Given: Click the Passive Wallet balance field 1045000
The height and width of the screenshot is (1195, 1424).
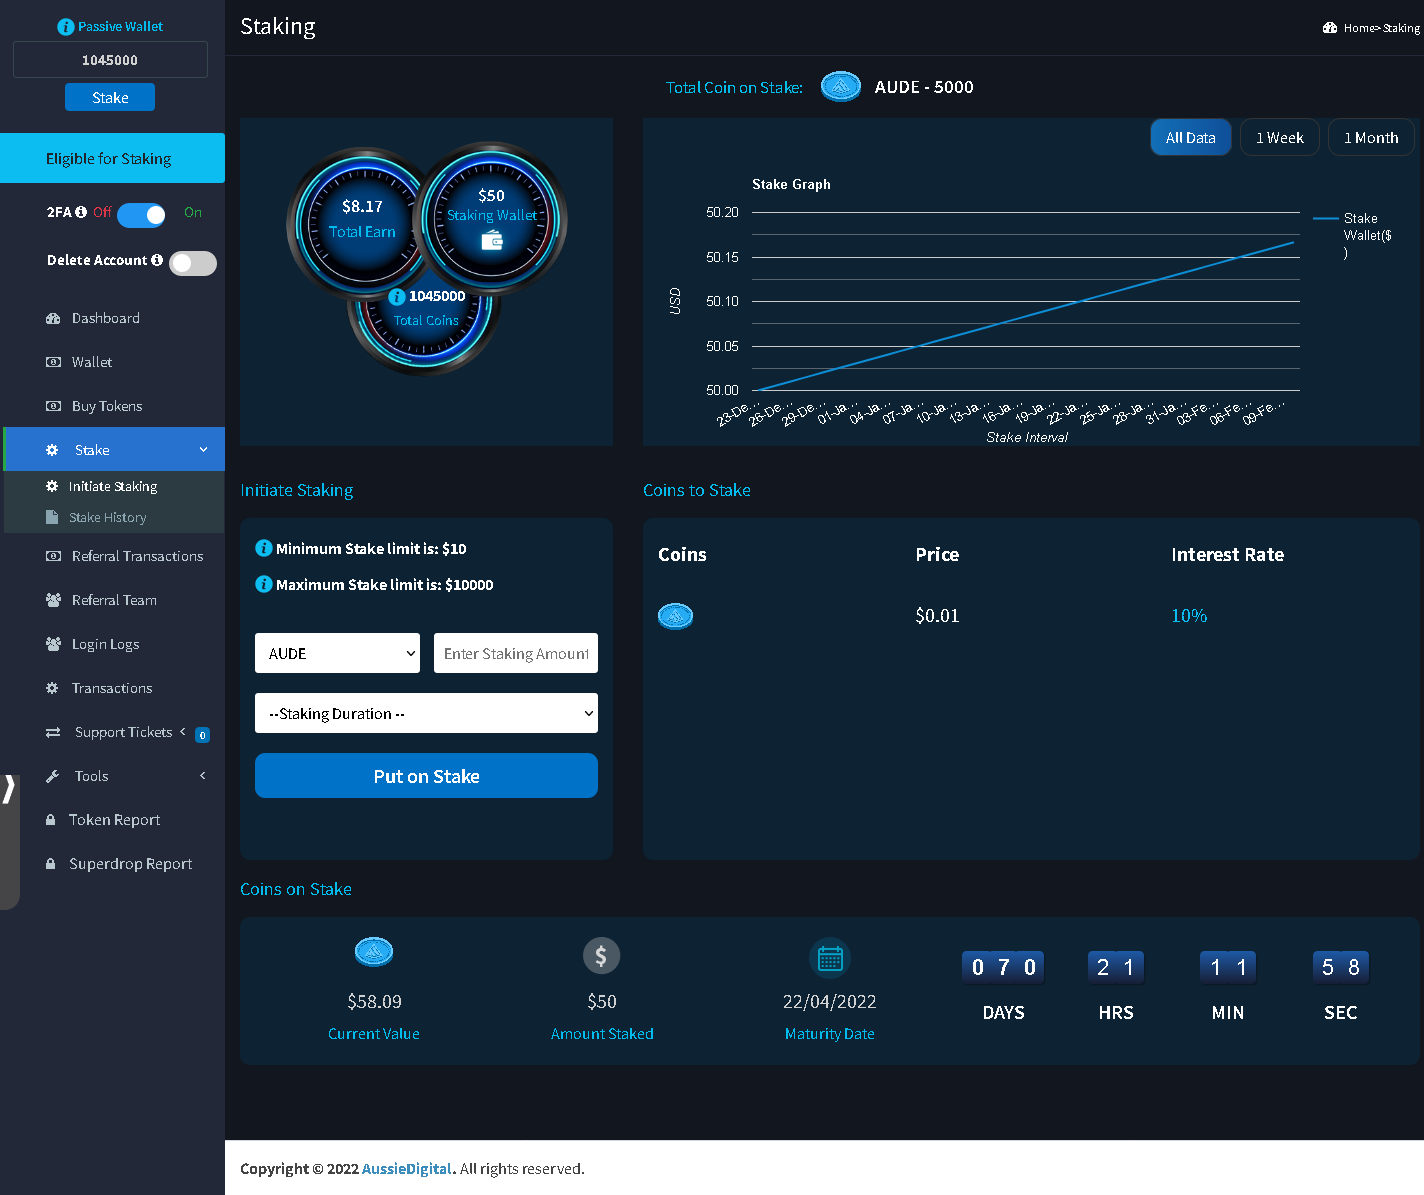Looking at the screenshot, I should [110, 59].
